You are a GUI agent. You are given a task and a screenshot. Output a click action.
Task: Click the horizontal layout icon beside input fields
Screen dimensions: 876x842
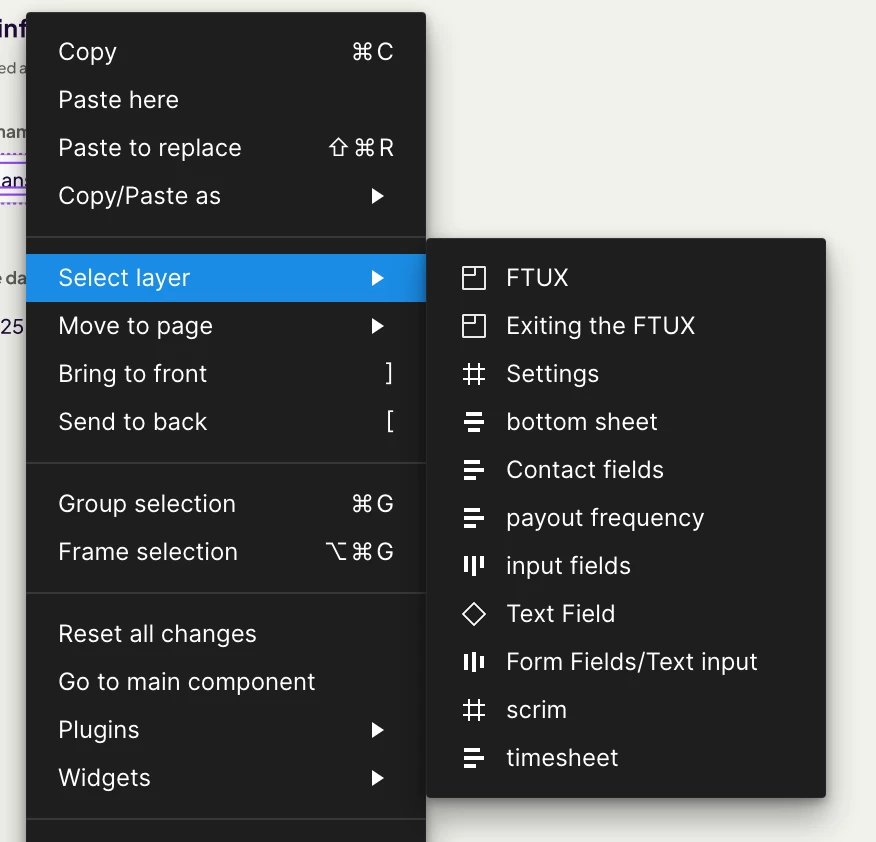tap(474, 566)
